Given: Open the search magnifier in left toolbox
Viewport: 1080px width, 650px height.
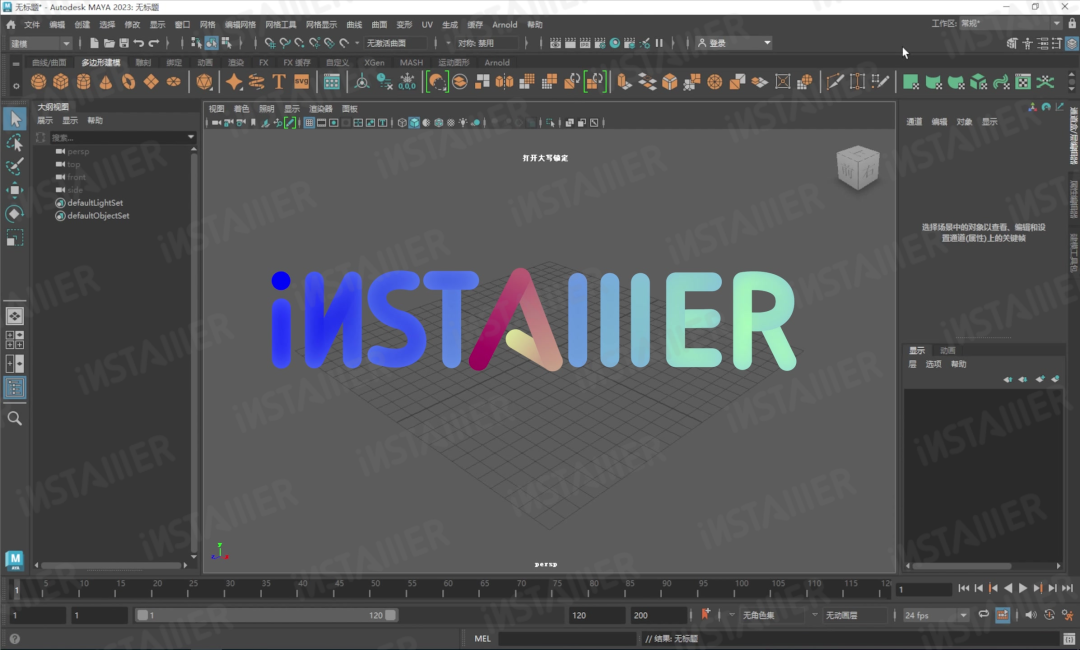Looking at the screenshot, I should [14, 418].
